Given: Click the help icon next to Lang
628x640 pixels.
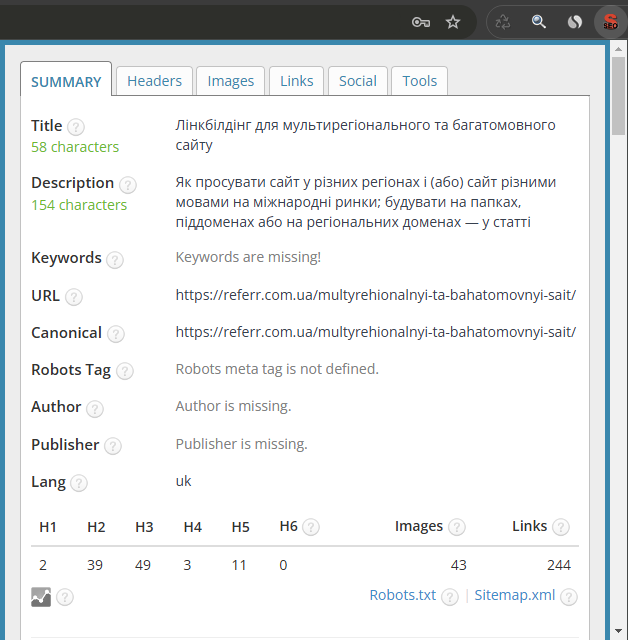Looking at the screenshot, I should 79,483.
